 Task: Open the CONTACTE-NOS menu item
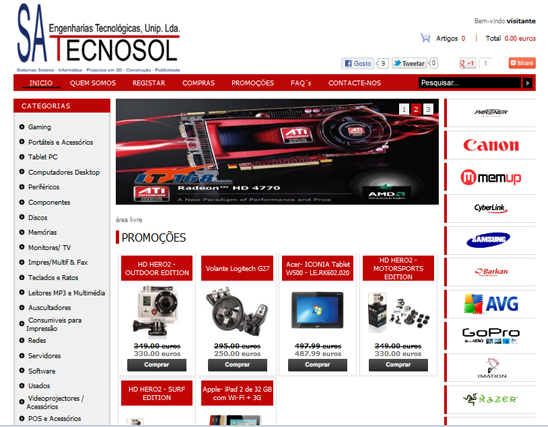pyautogui.click(x=354, y=83)
